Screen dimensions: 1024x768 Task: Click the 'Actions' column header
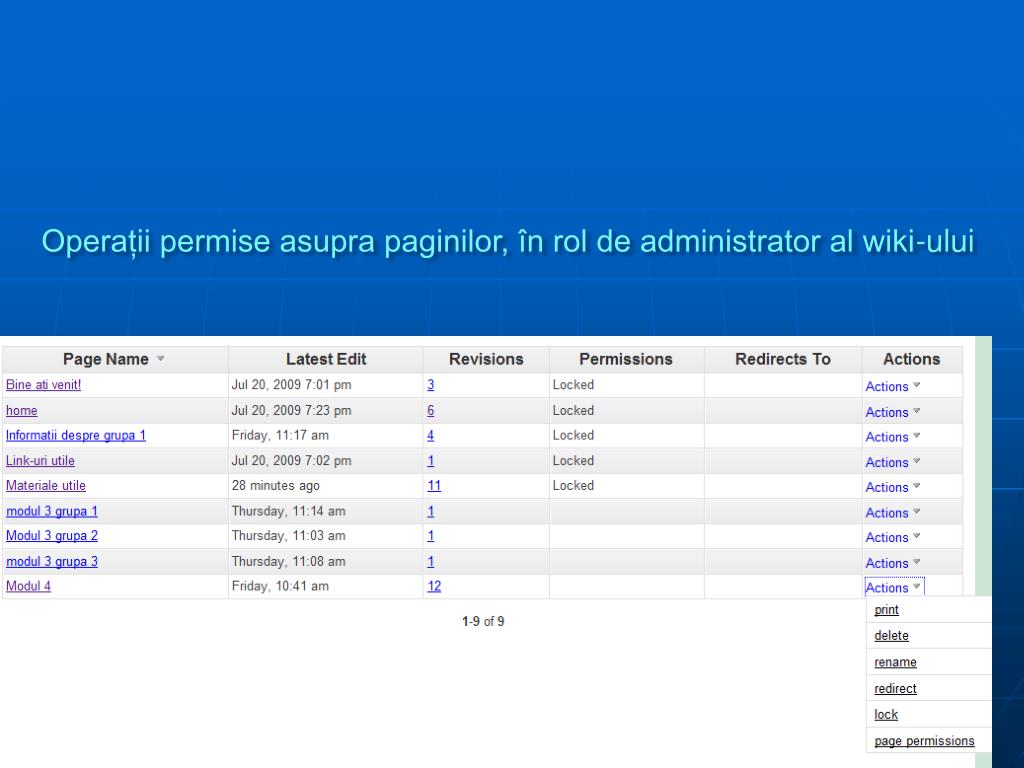912,359
